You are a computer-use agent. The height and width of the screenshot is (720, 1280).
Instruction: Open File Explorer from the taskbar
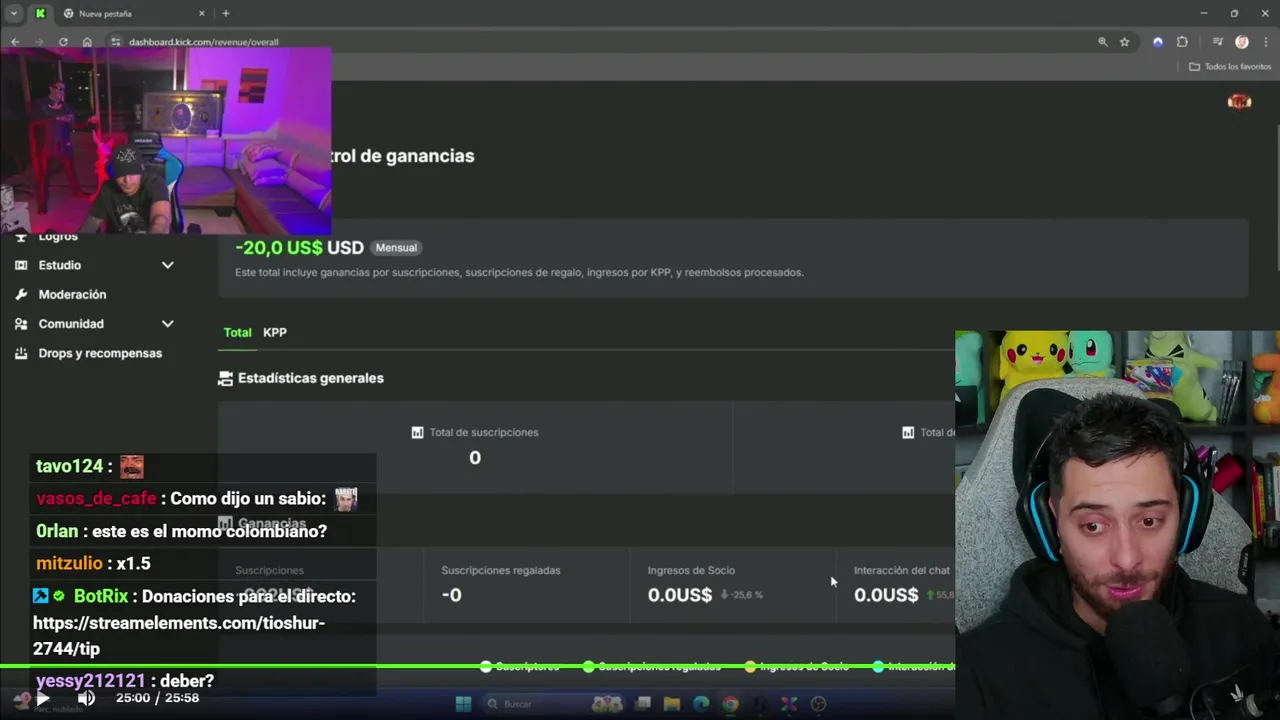[x=672, y=704]
